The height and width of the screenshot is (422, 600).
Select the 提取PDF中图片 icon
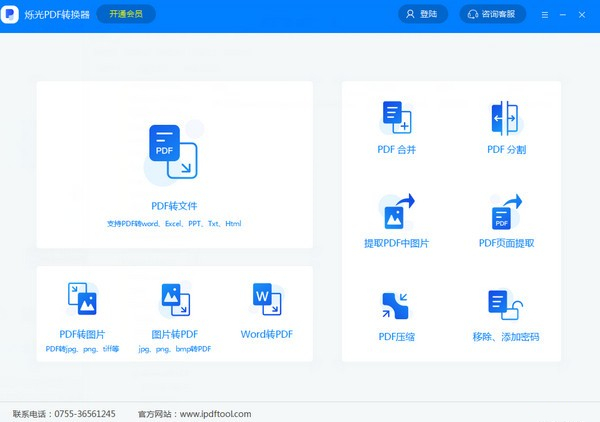pos(396,211)
